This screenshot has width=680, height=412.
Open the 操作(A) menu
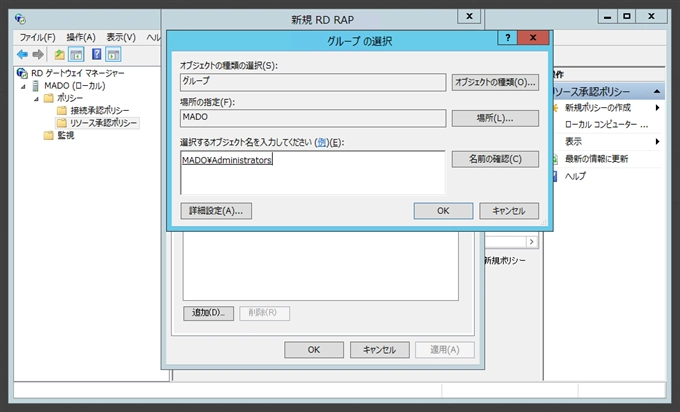pyautogui.click(x=81, y=37)
